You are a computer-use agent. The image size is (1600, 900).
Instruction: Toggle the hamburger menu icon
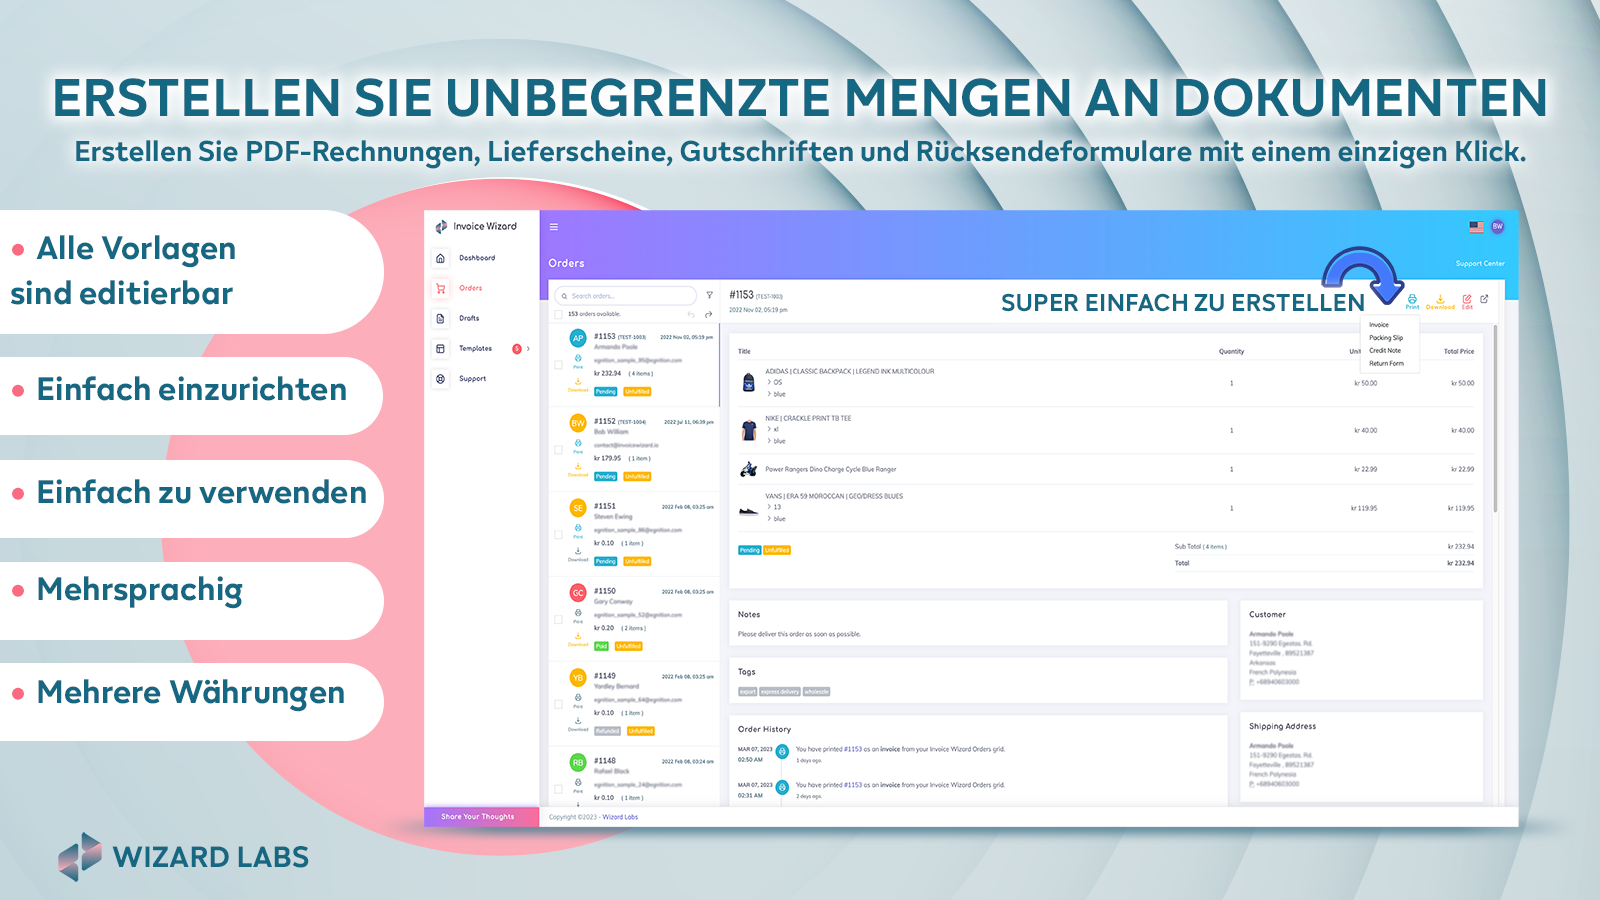[553, 227]
